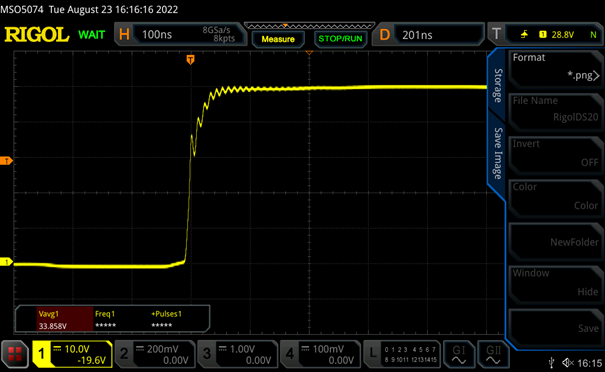Screen dimensions: 605x372
Task: Click the GII function generator icon
Action: point(493,354)
